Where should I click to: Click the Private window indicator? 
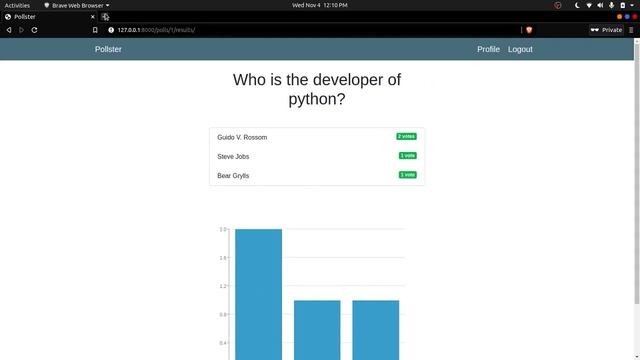coord(606,30)
